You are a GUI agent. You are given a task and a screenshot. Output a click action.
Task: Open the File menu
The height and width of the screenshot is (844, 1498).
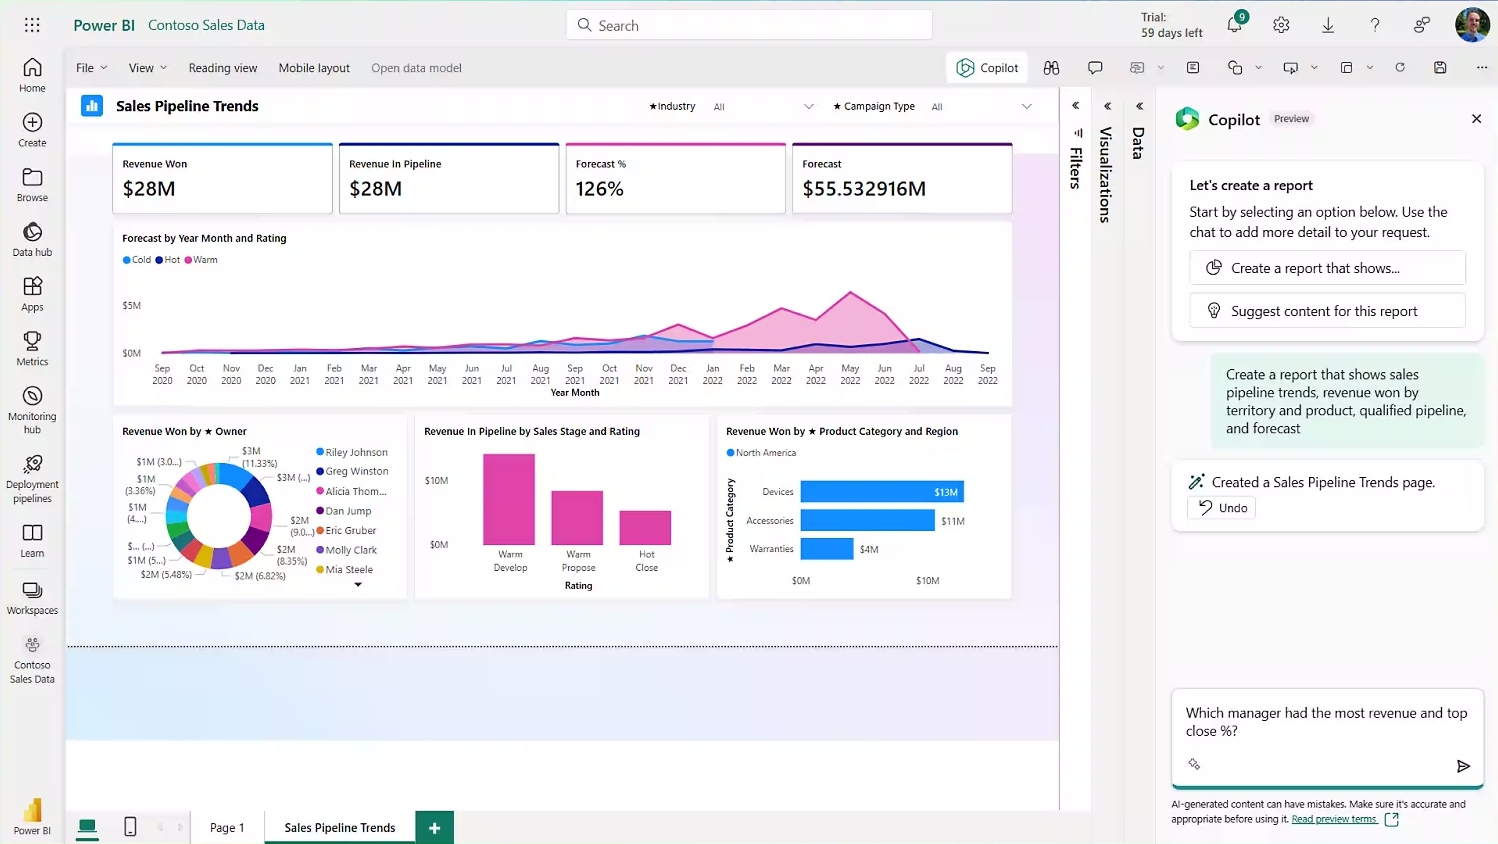(x=91, y=68)
